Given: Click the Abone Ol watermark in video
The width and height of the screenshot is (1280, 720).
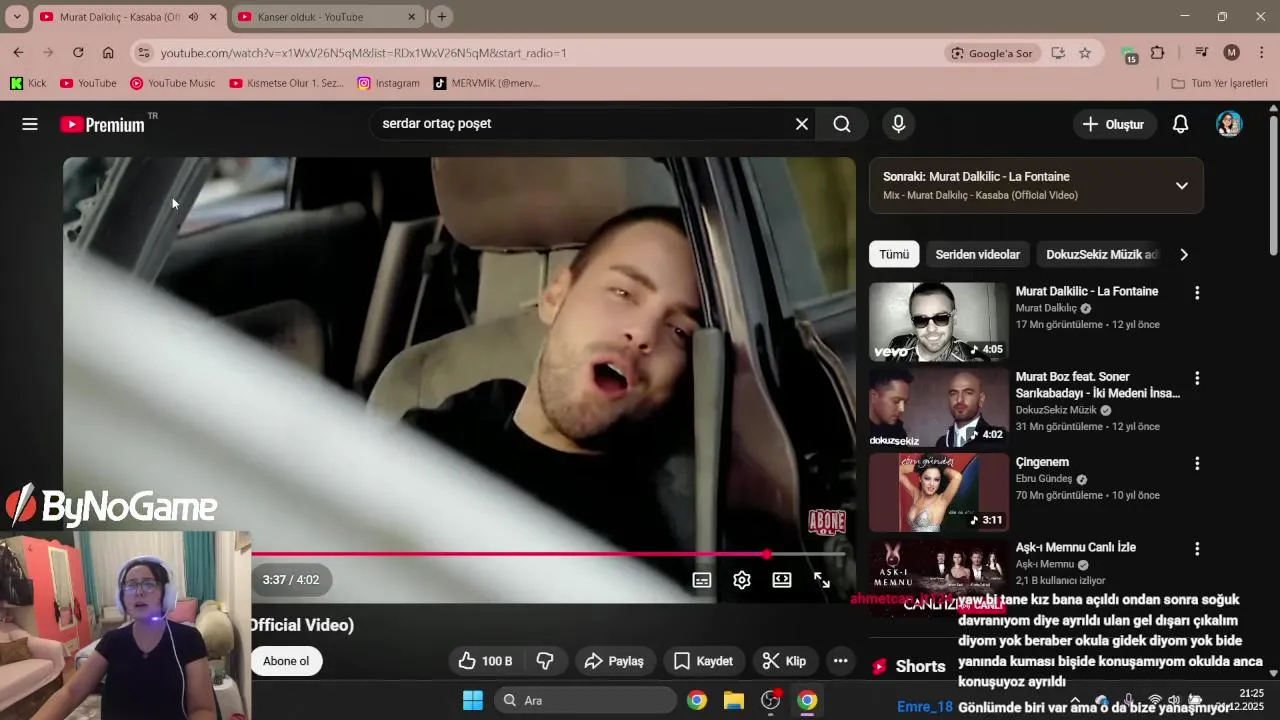Looking at the screenshot, I should coord(827,521).
